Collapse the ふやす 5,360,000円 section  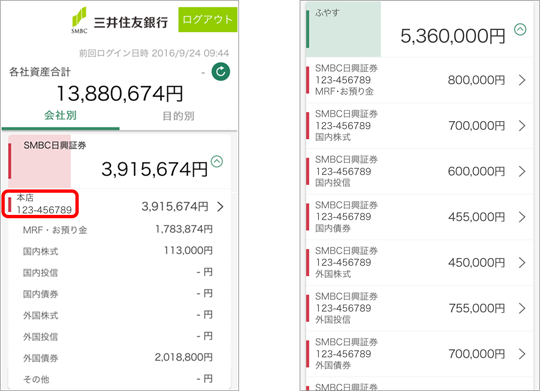[x=520, y=29]
